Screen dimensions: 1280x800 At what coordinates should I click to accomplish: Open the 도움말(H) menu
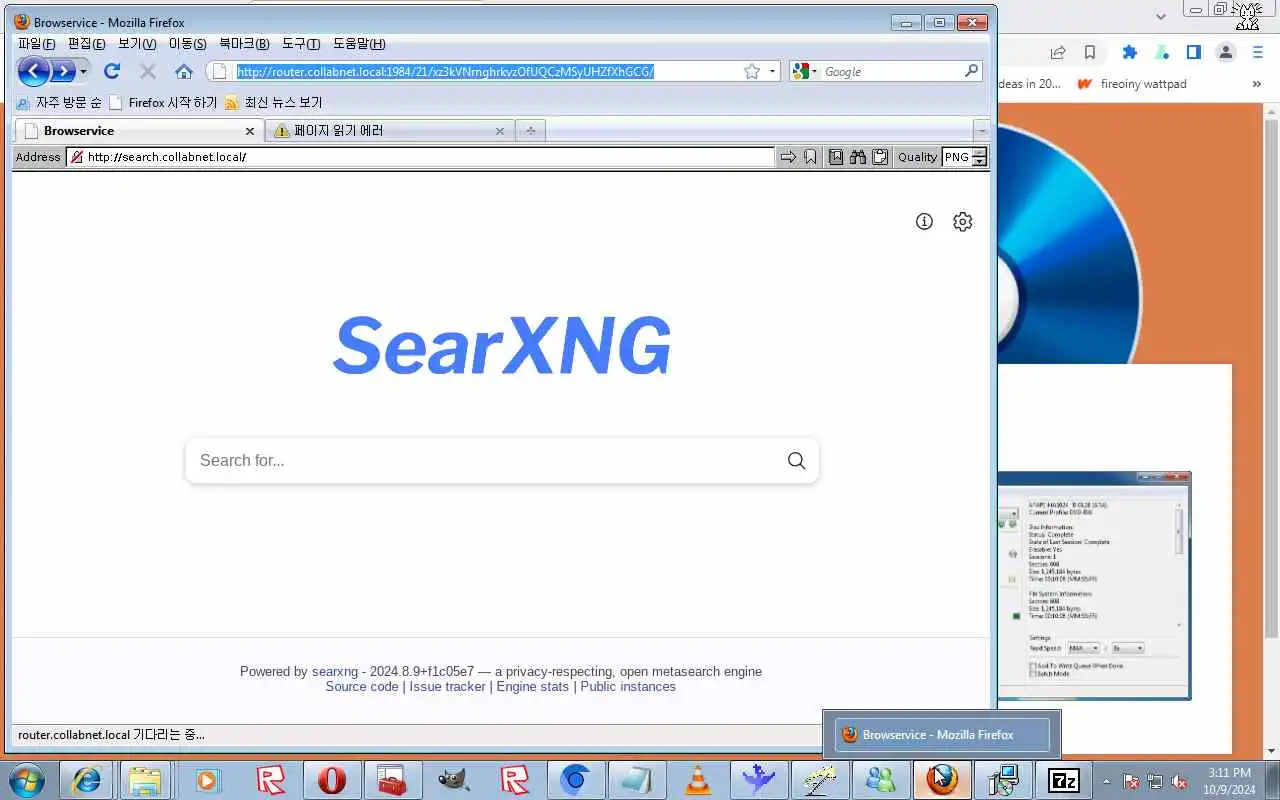[x=359, y=44]
